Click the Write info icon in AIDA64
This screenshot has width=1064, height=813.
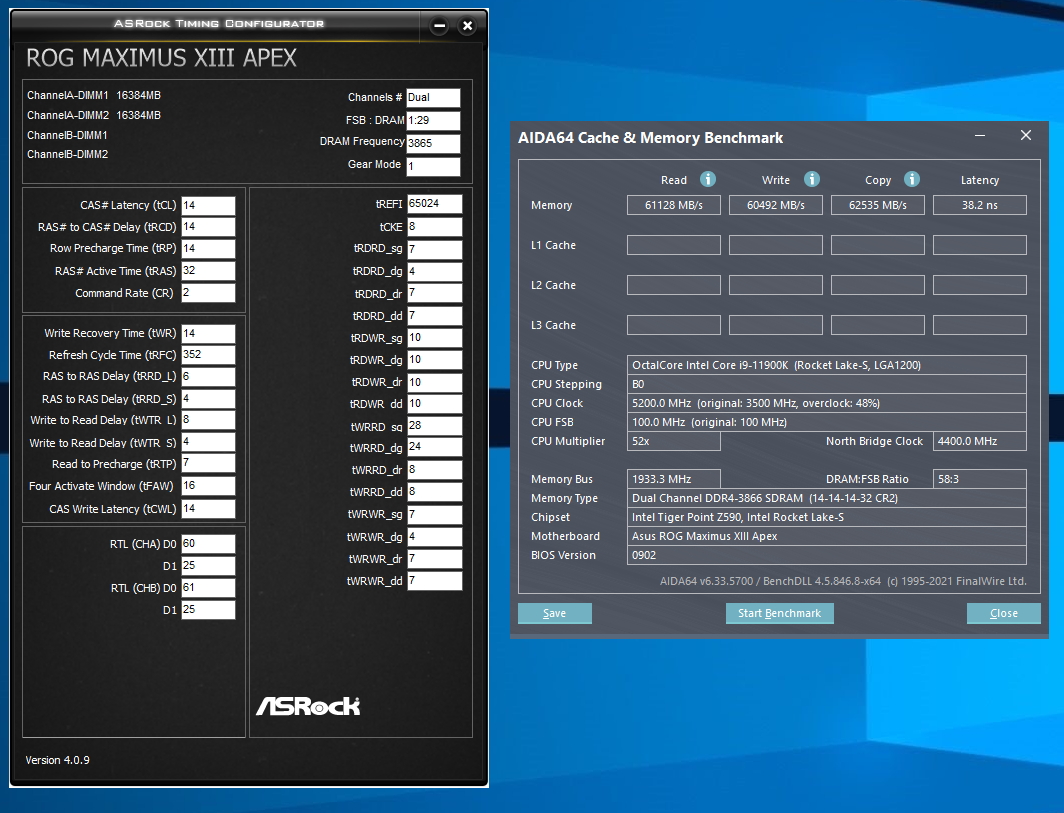click(812, 179)
